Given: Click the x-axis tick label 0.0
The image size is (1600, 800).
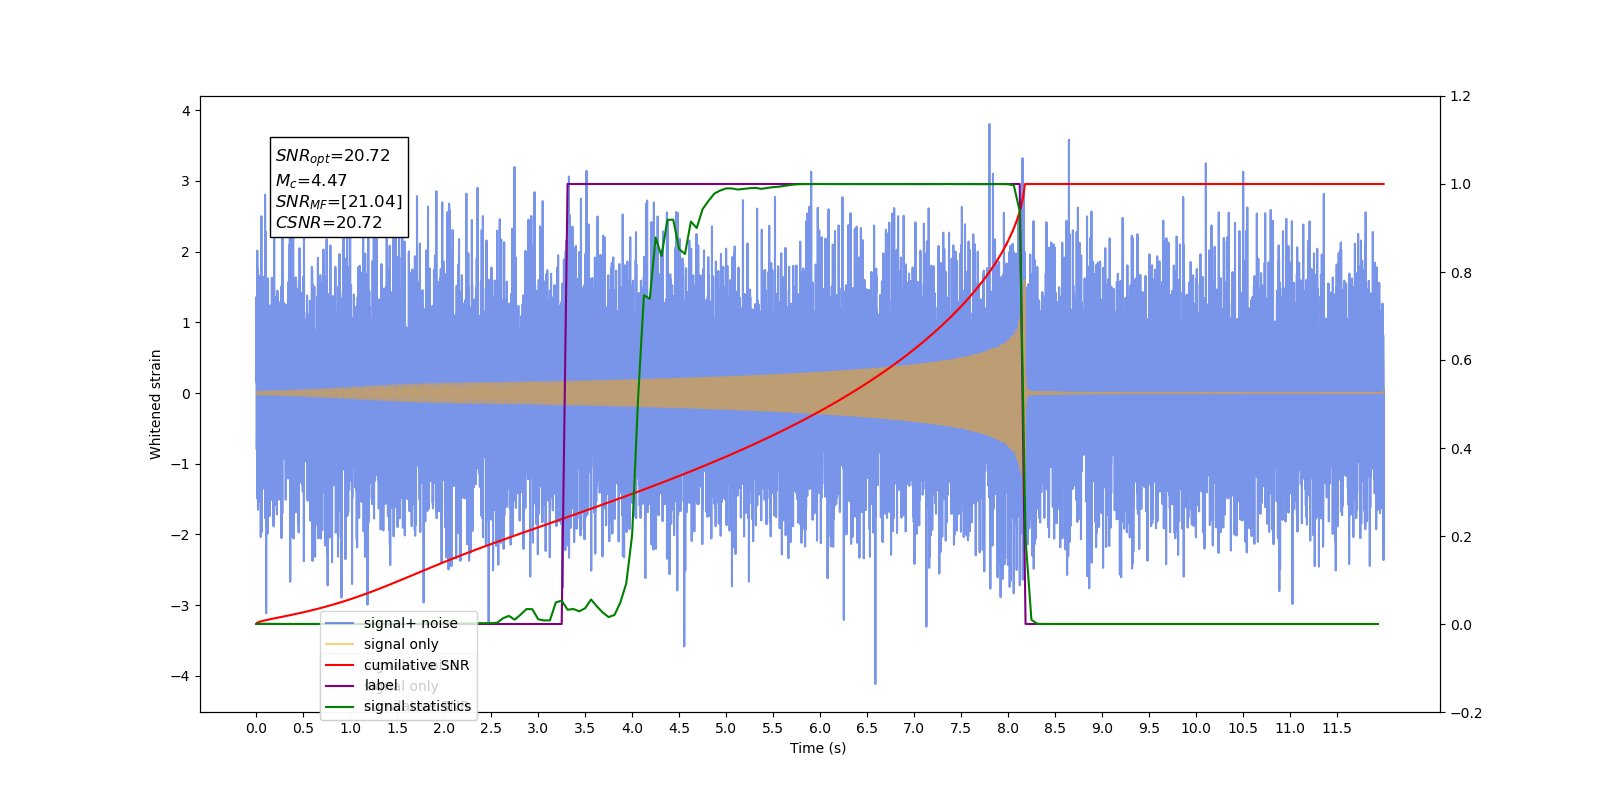Looking at the screenshot, I should (x=256, y=728).
